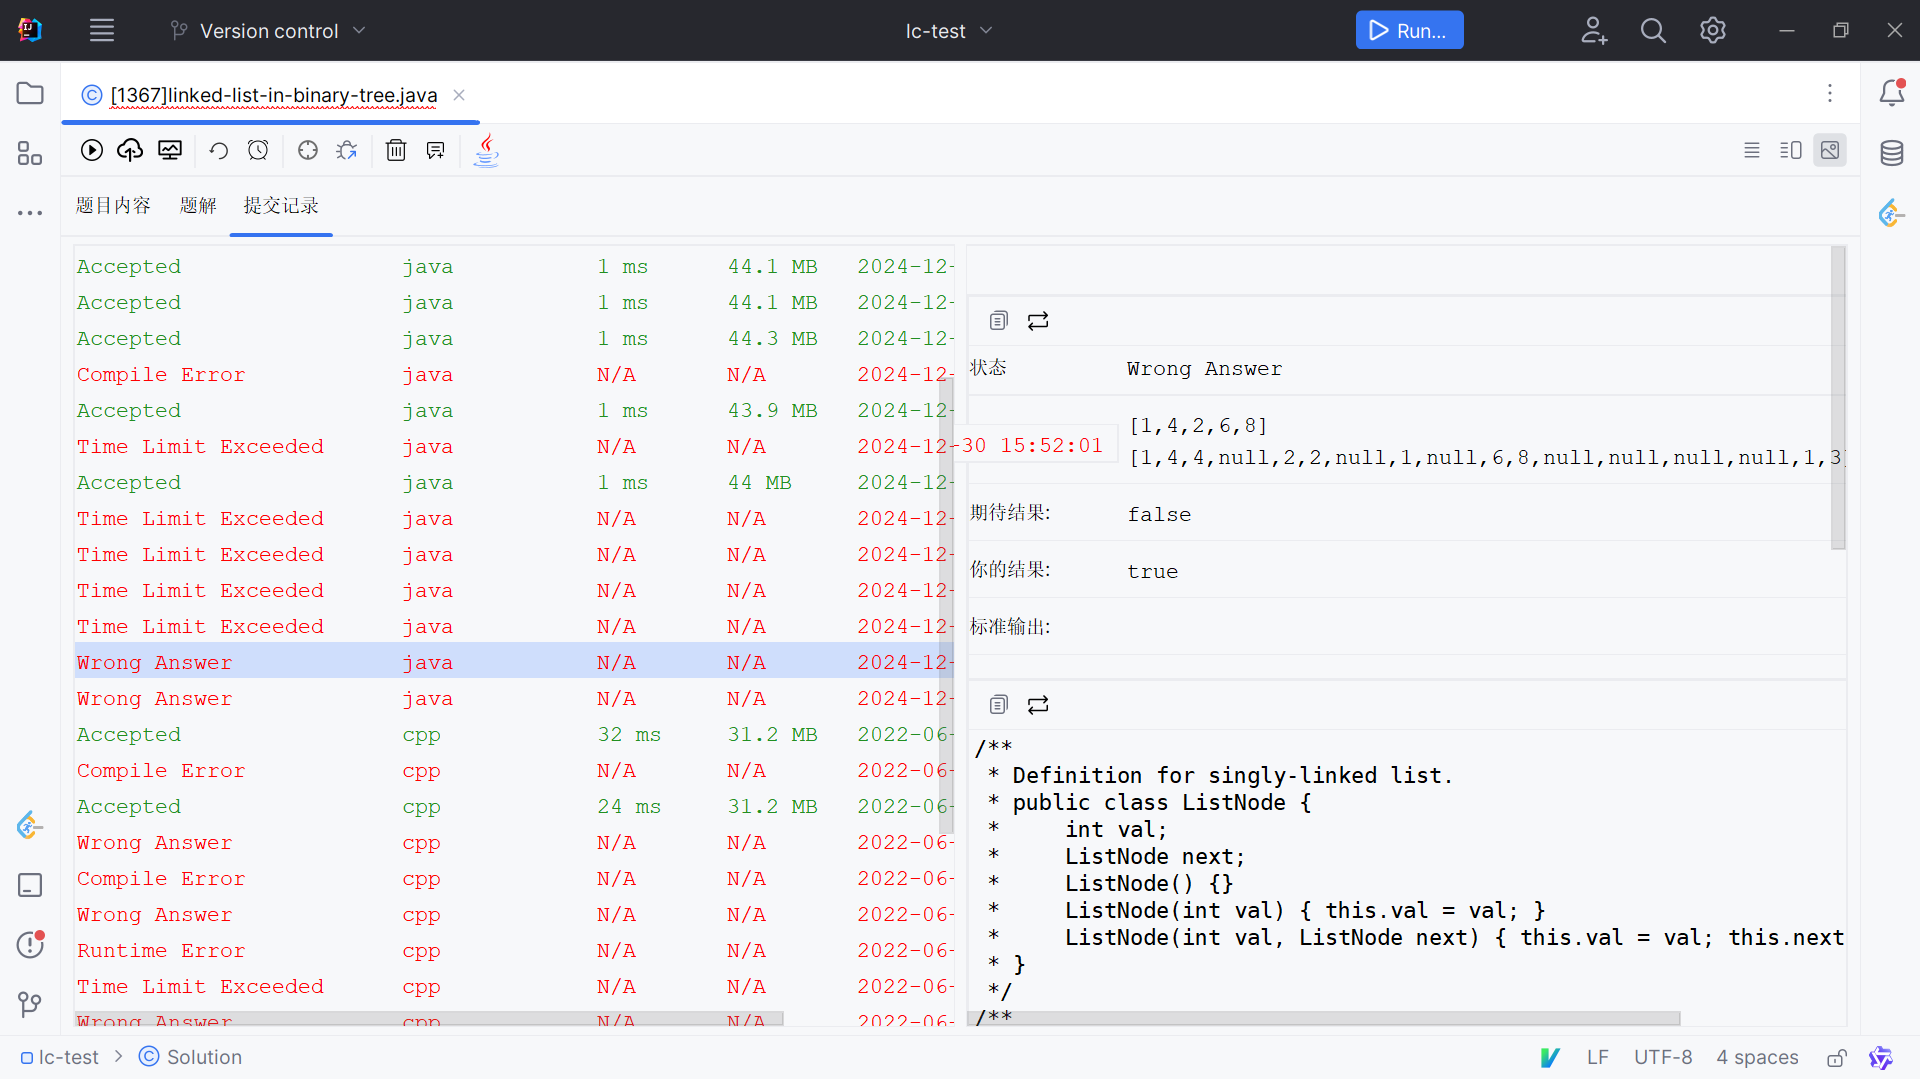
Task: Select highlighted Wrong Answer java row
Action: (x=514, y=662)
